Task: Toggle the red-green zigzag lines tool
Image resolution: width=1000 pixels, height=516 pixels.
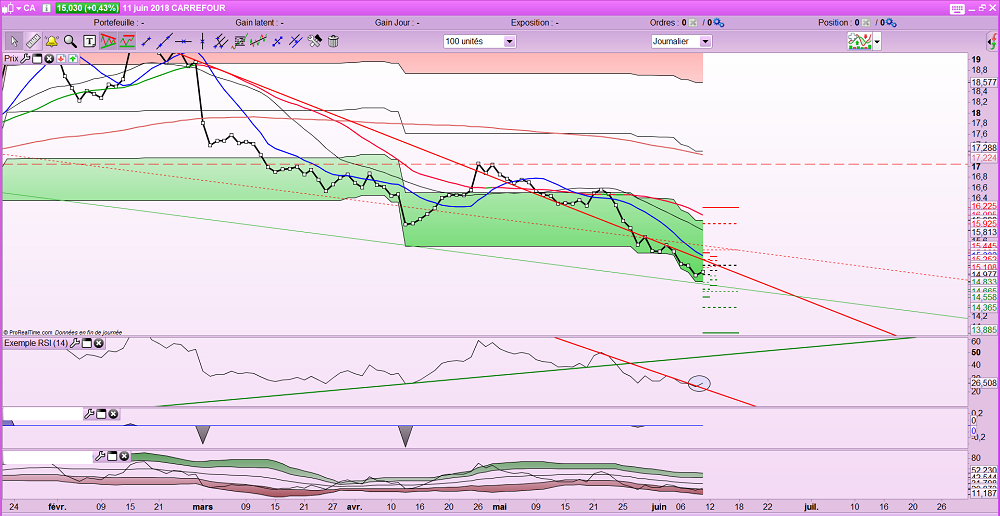Action: [127, 41]
